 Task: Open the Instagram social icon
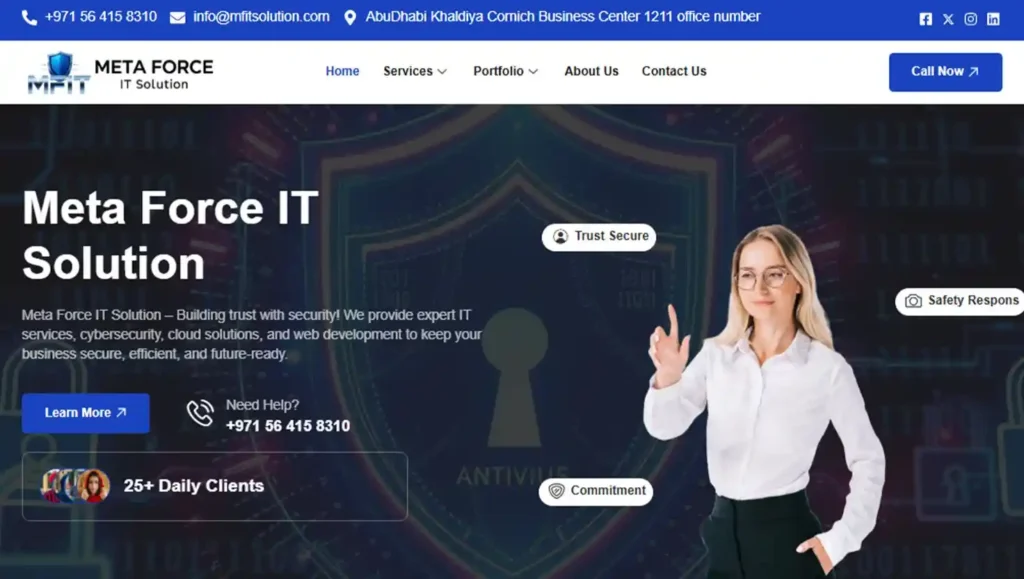tap(970, 19)
